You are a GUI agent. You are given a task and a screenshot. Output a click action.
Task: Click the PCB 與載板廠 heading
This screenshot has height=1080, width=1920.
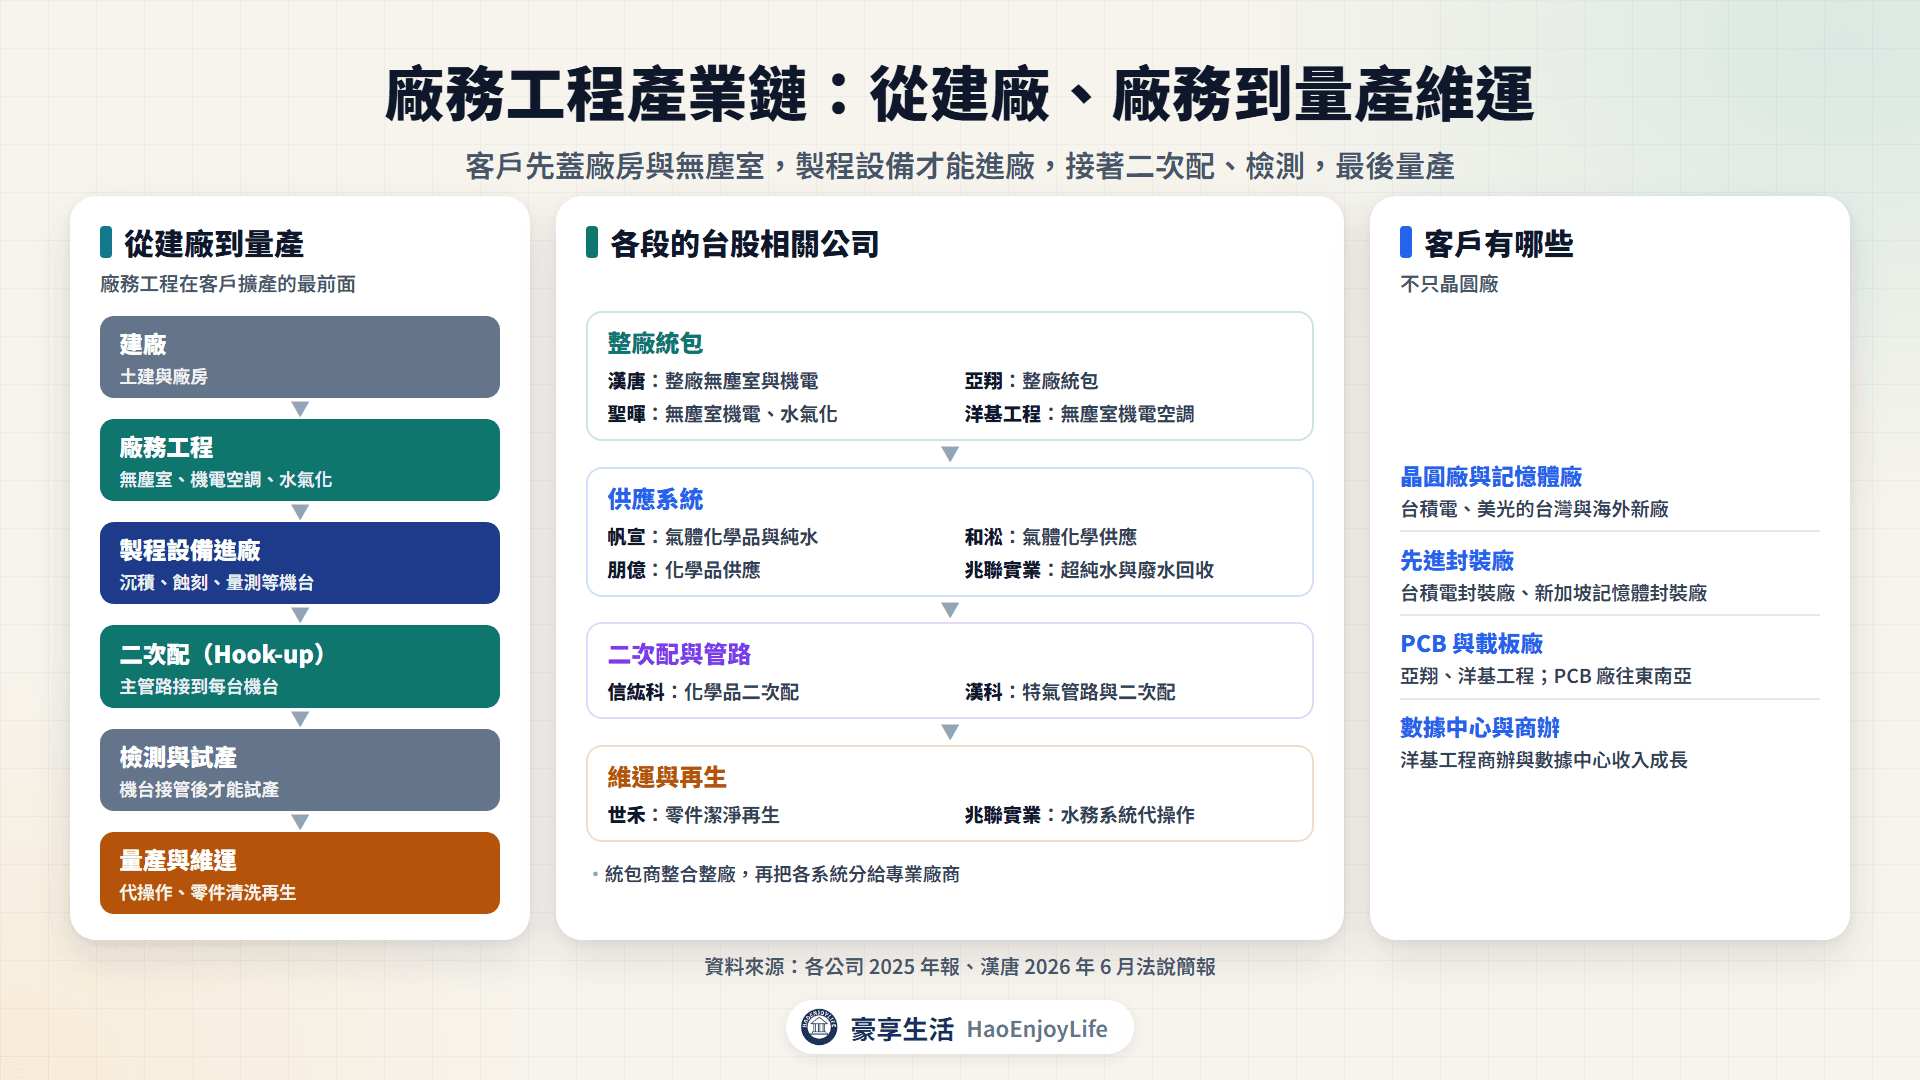coord(1471,644)
